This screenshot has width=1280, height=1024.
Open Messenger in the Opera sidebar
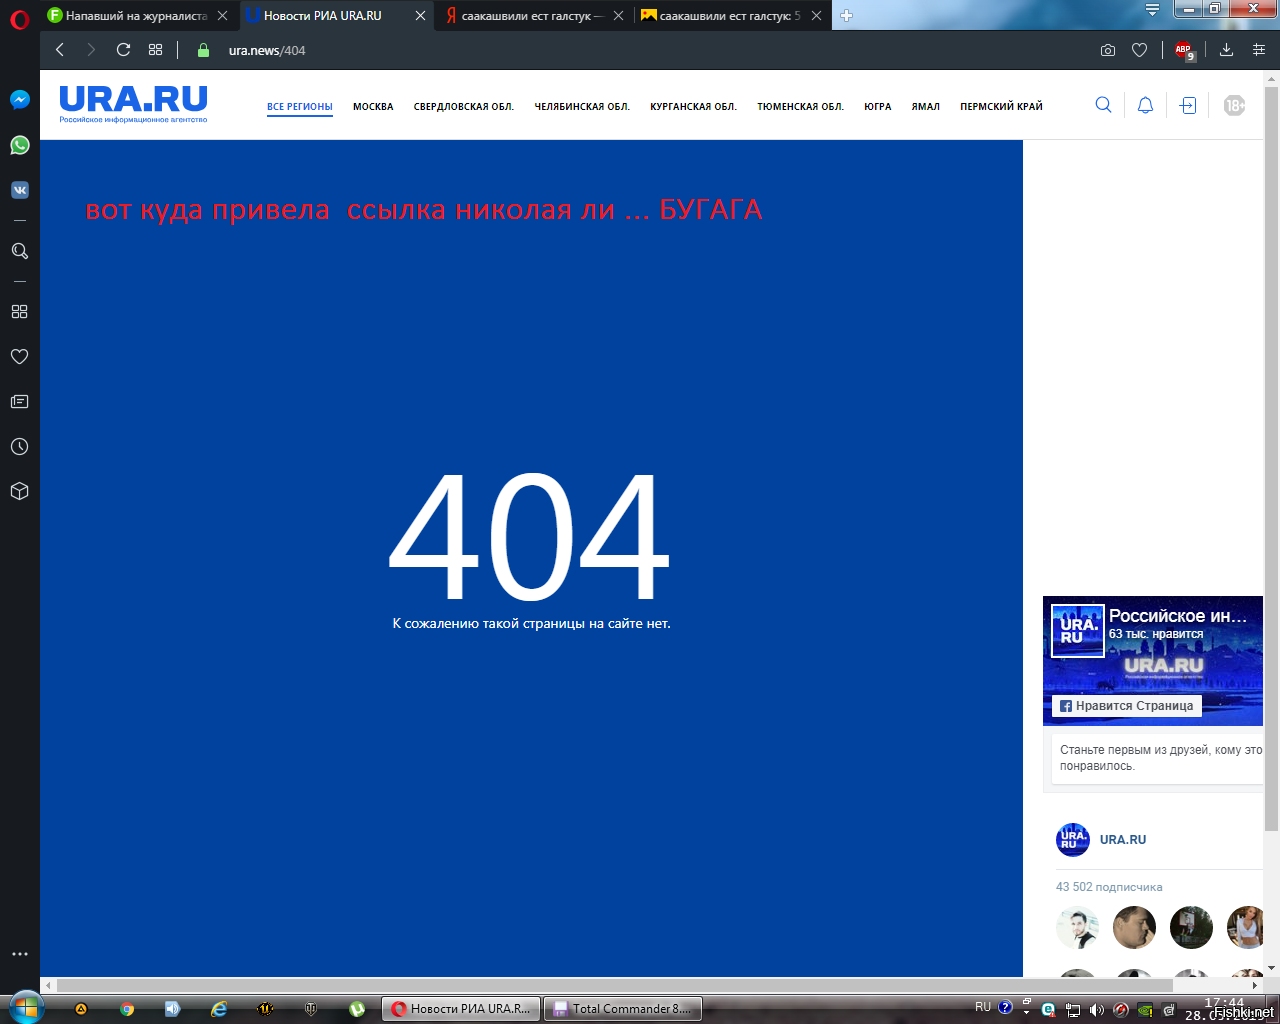(x=19, y=100)
